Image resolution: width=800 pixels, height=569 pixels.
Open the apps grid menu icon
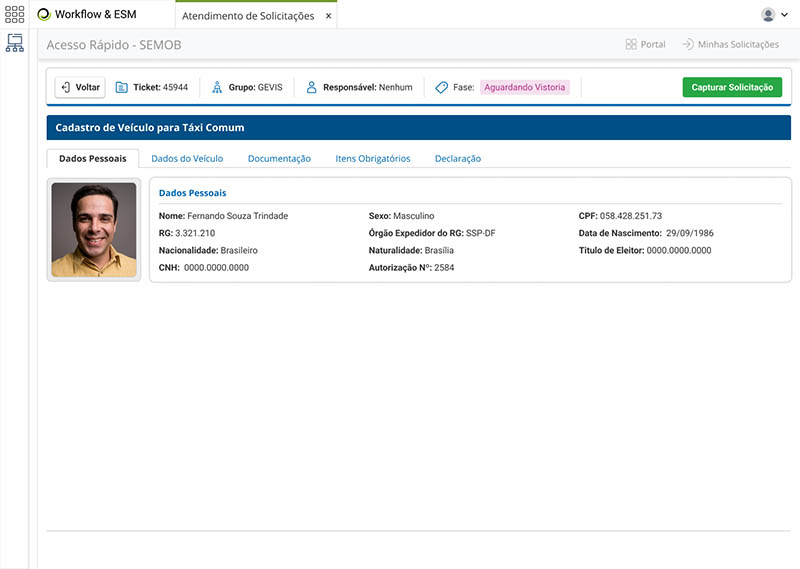click(14, 15)
